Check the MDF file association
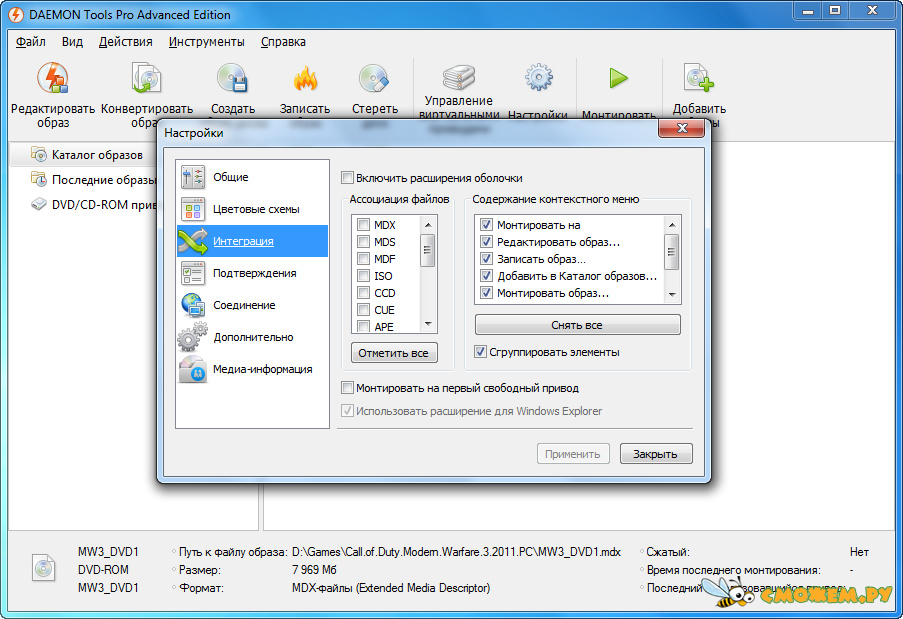This screenshot has width=903, height=619. click(363, 259)
